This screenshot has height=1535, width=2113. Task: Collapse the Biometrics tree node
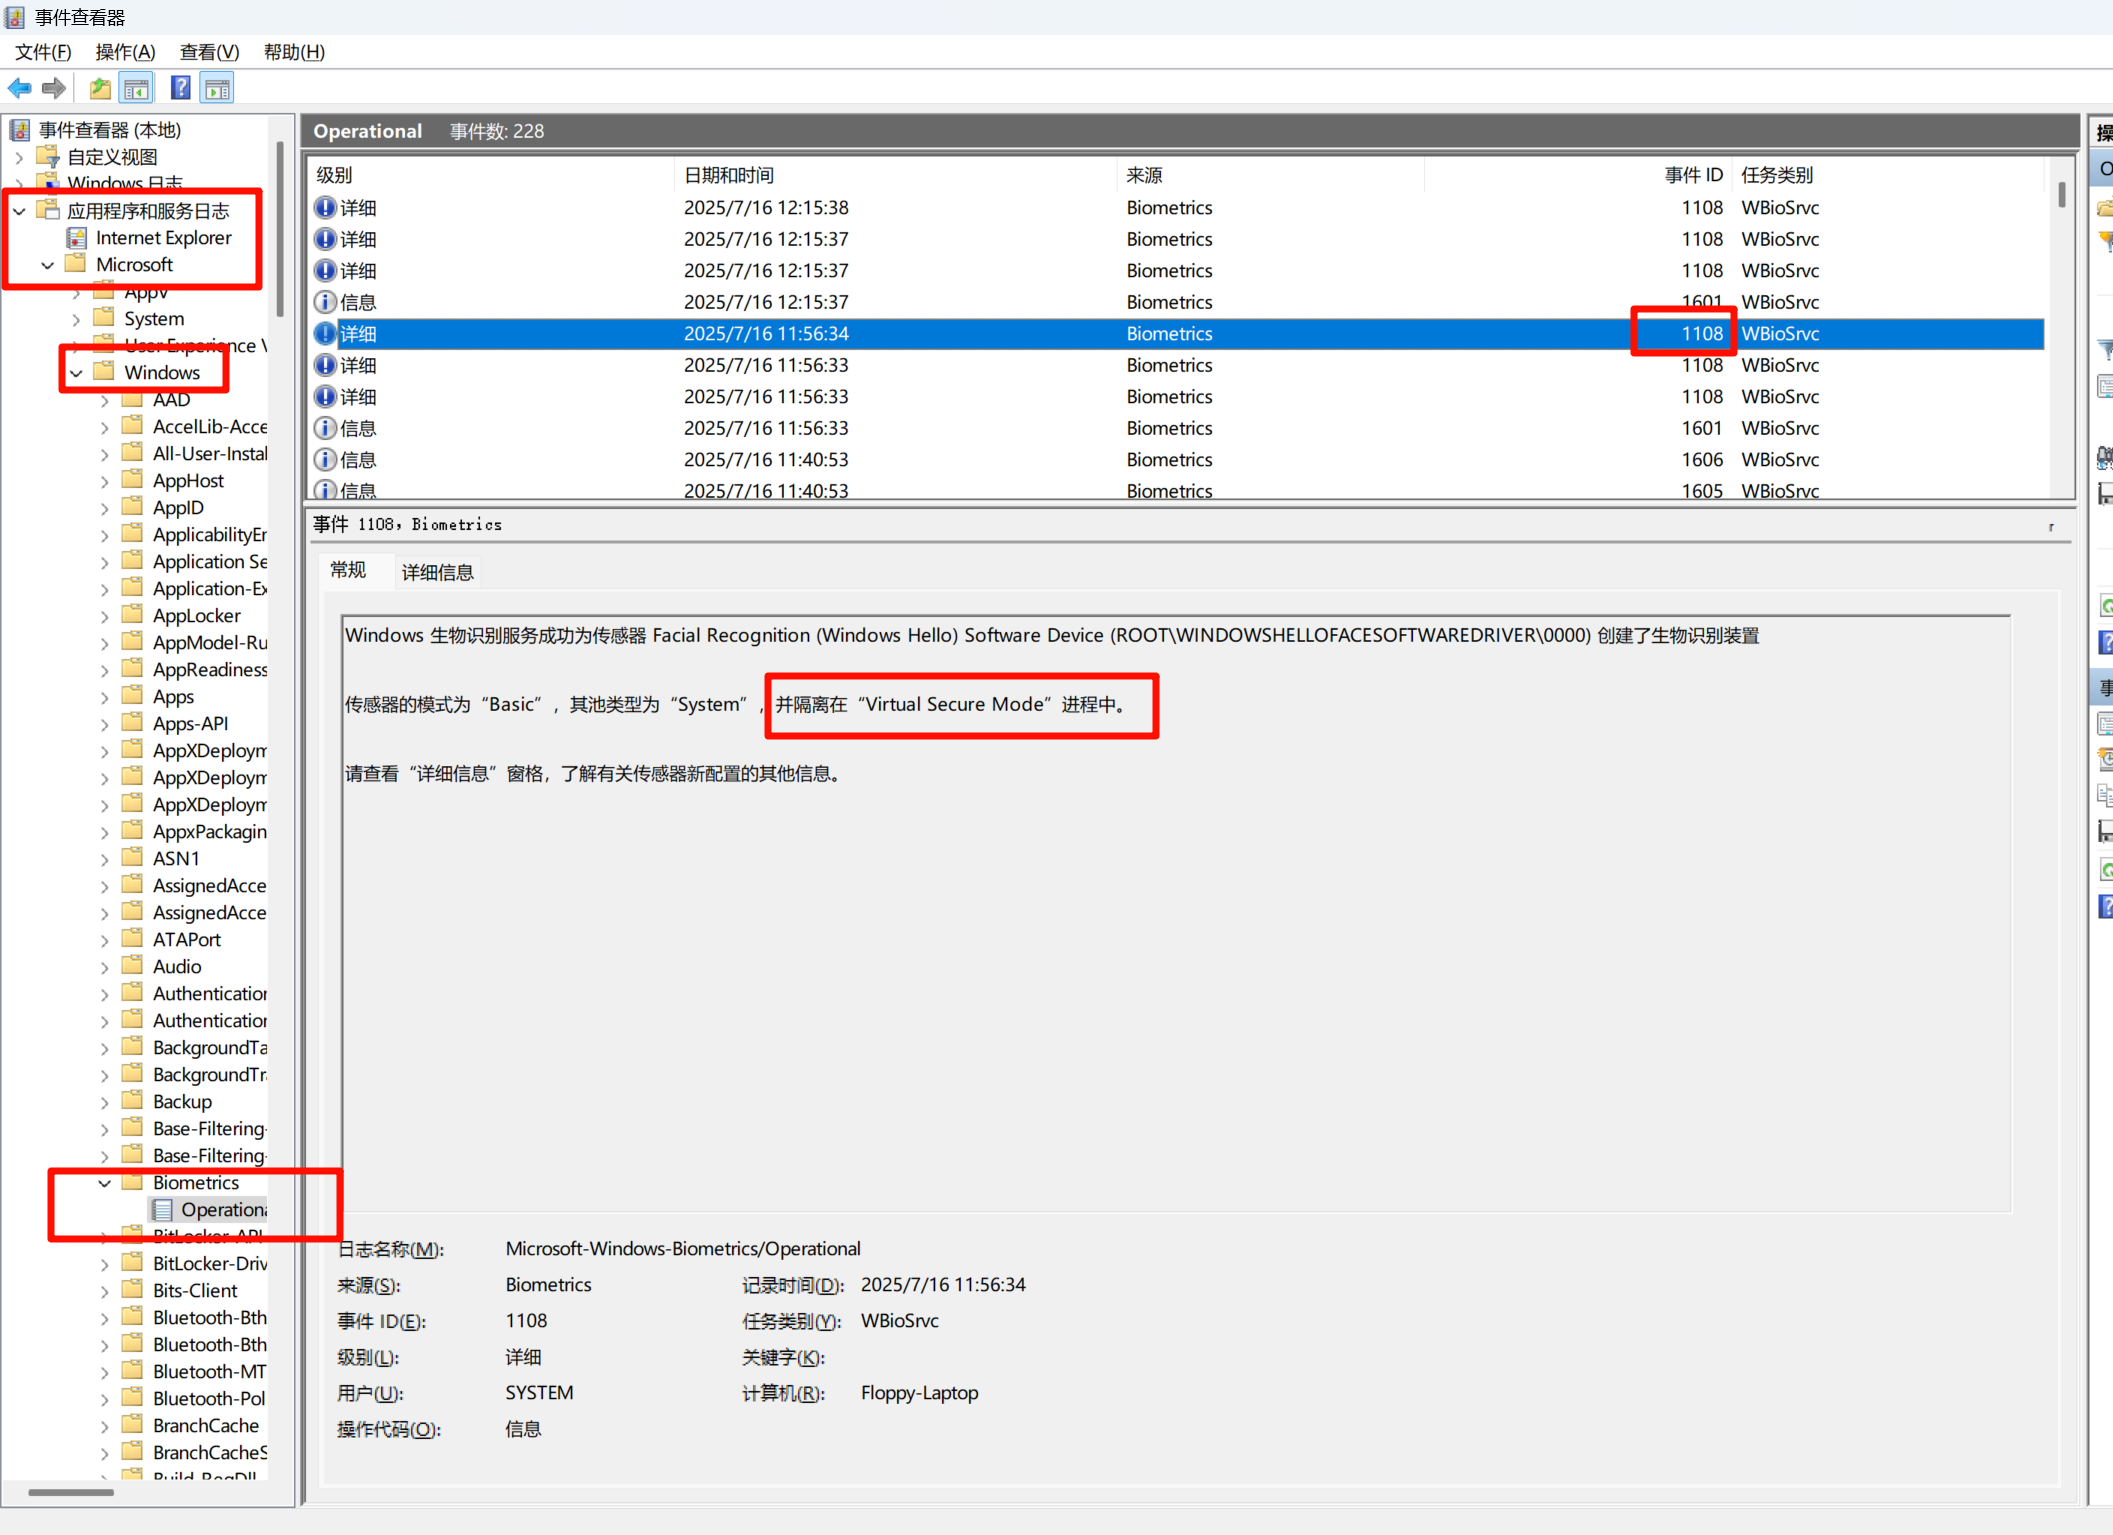(x=105, y=1183)
